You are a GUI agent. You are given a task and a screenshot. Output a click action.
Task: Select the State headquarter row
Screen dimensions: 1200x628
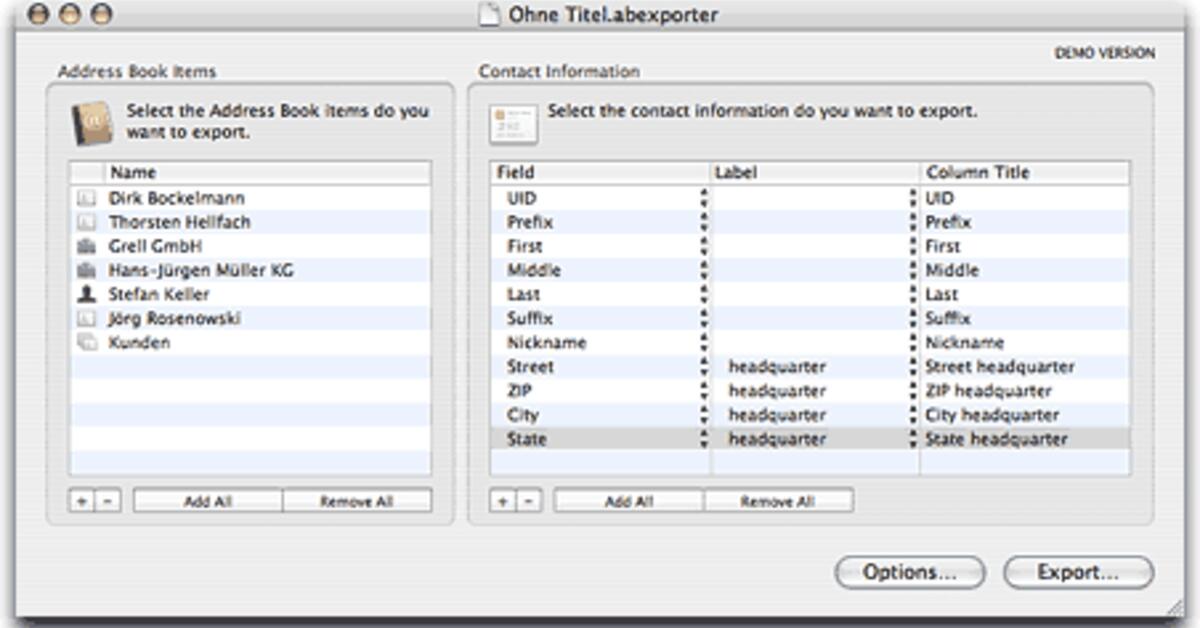point(1000,438)
